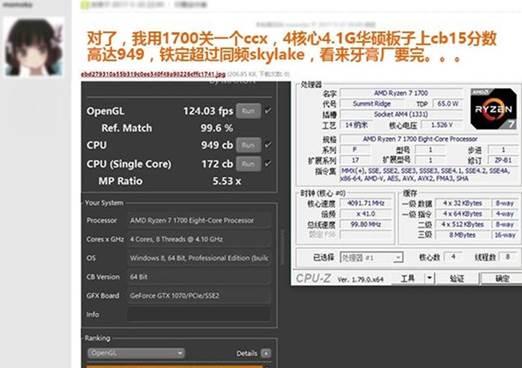Click the Ryzen 7 logo in CPU-Z
Image resolution: width=522 pixels, height=368 pixels.
[x=493, y=109]
